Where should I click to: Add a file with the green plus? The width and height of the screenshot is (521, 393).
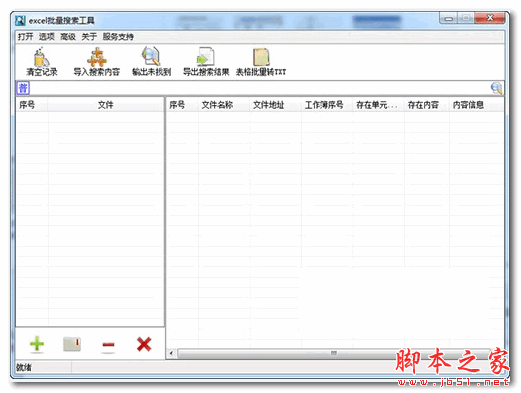[37, 344]
